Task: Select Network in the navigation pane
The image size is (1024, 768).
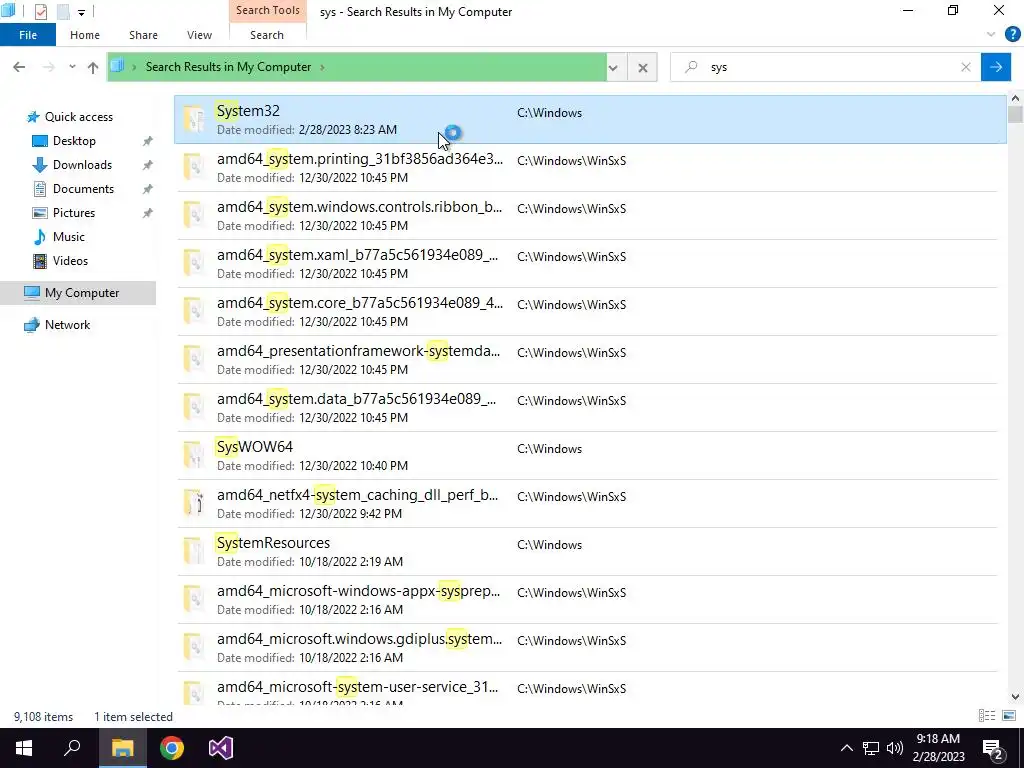Action: 67,325
